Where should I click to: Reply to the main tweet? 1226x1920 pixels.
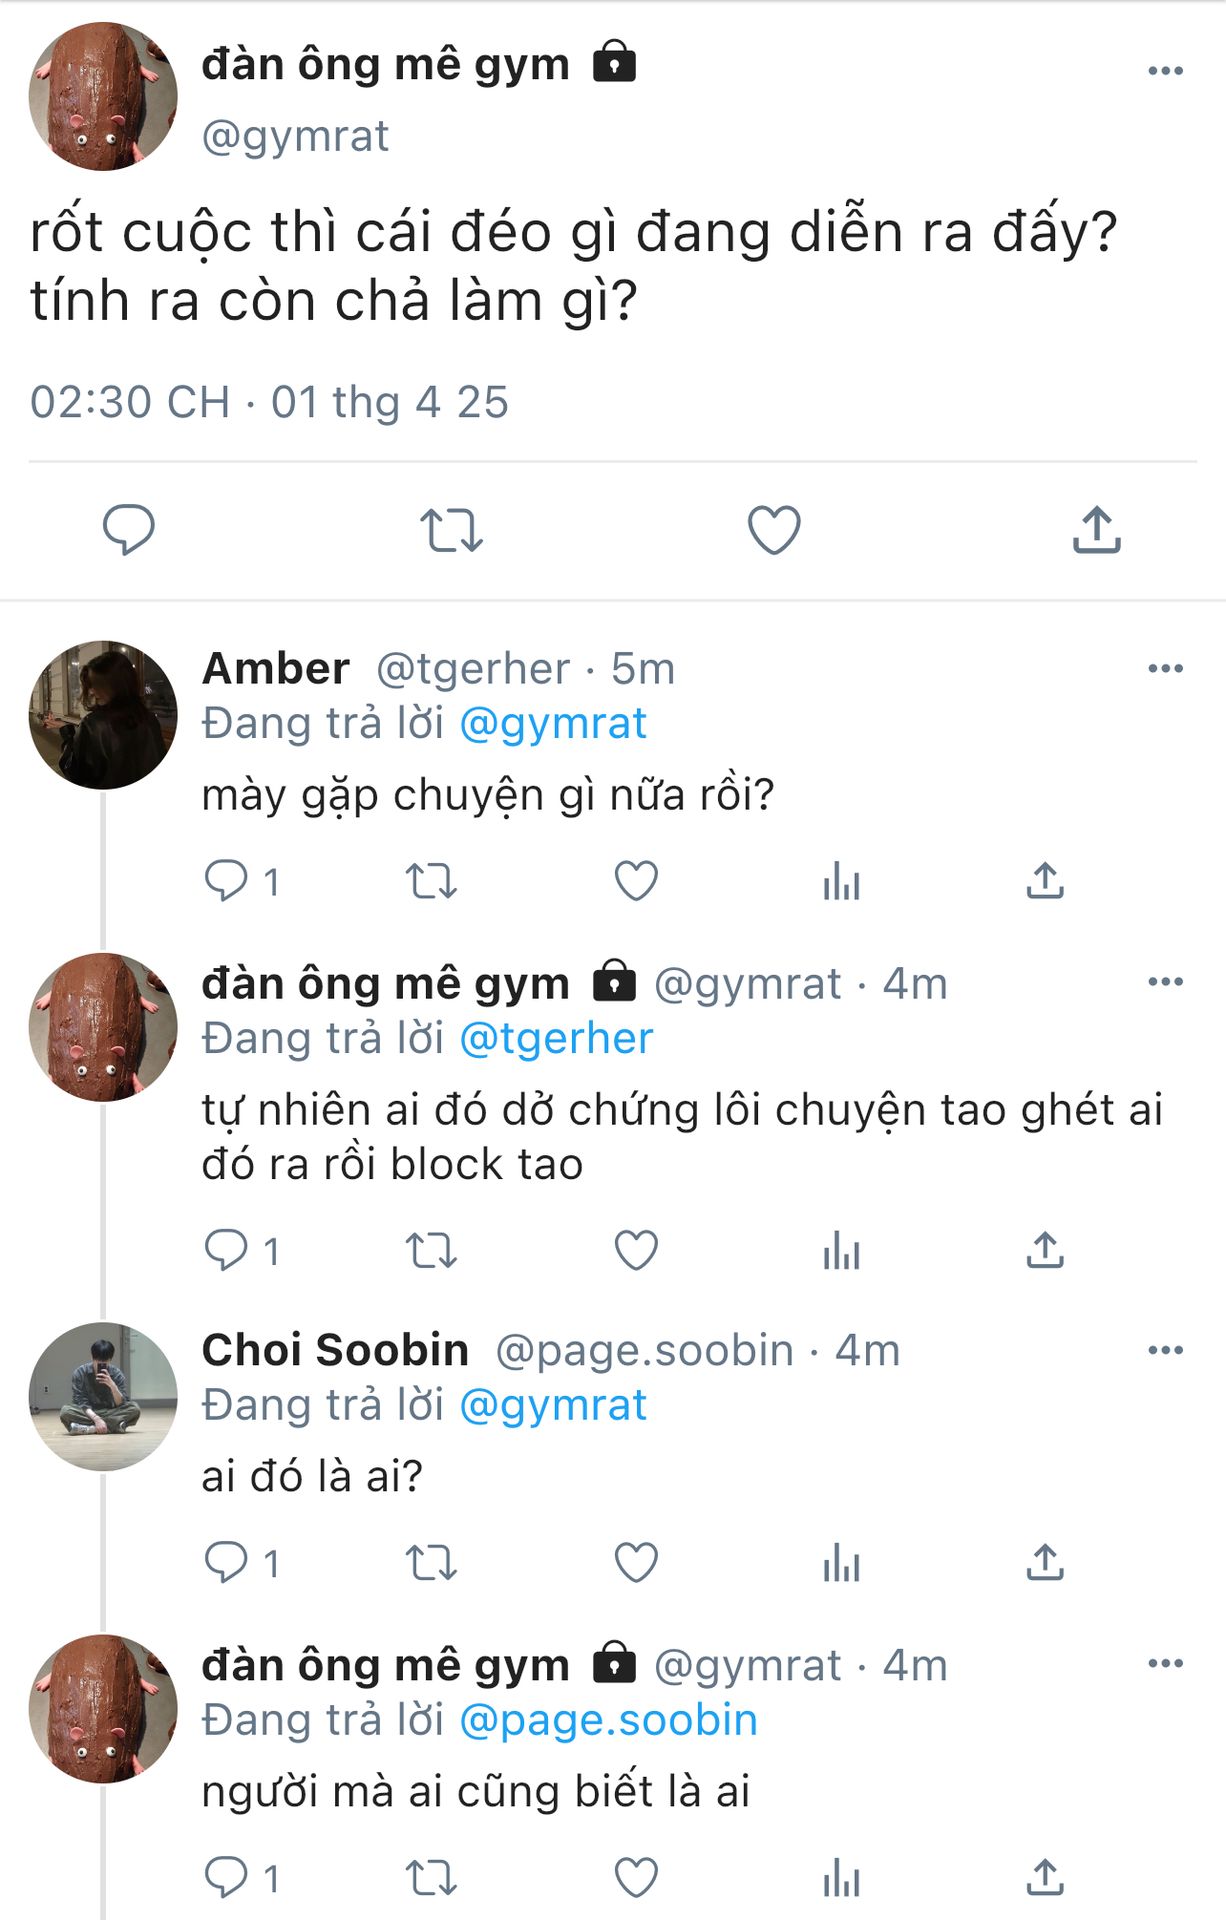tap(129, 530)
